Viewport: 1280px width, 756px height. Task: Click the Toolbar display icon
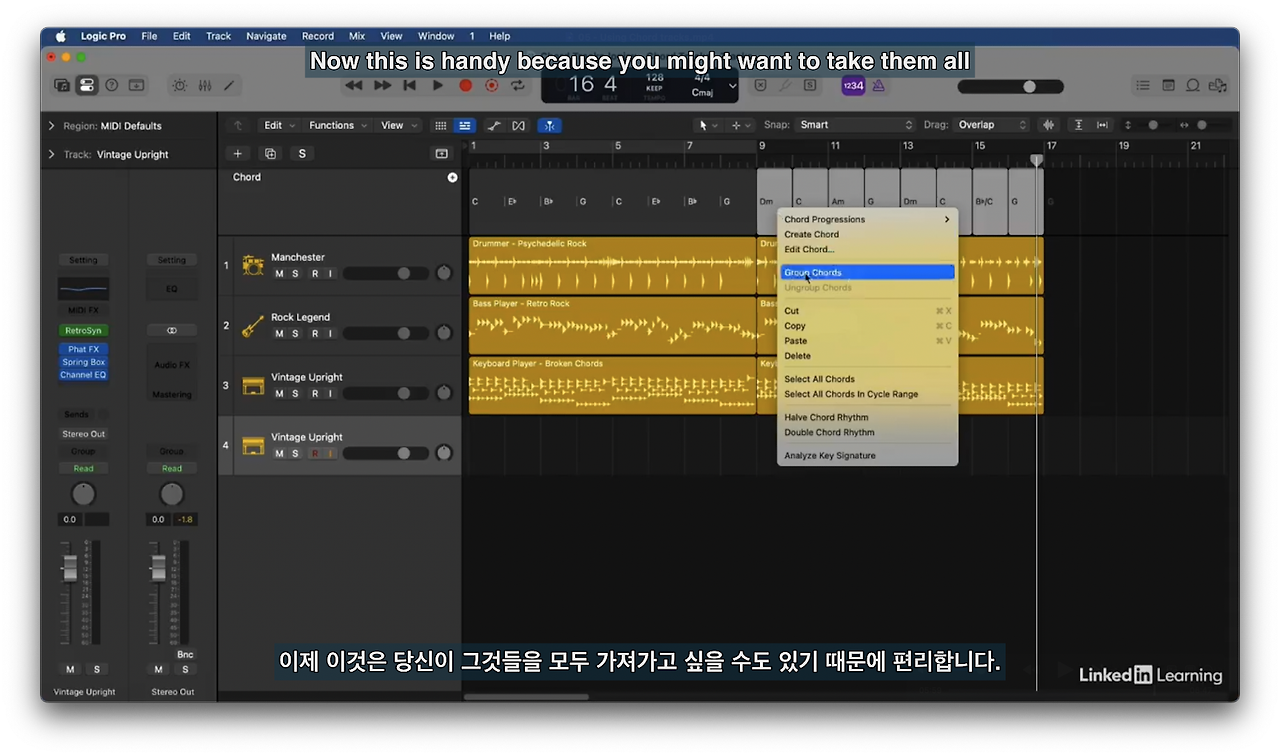(137, 86)
